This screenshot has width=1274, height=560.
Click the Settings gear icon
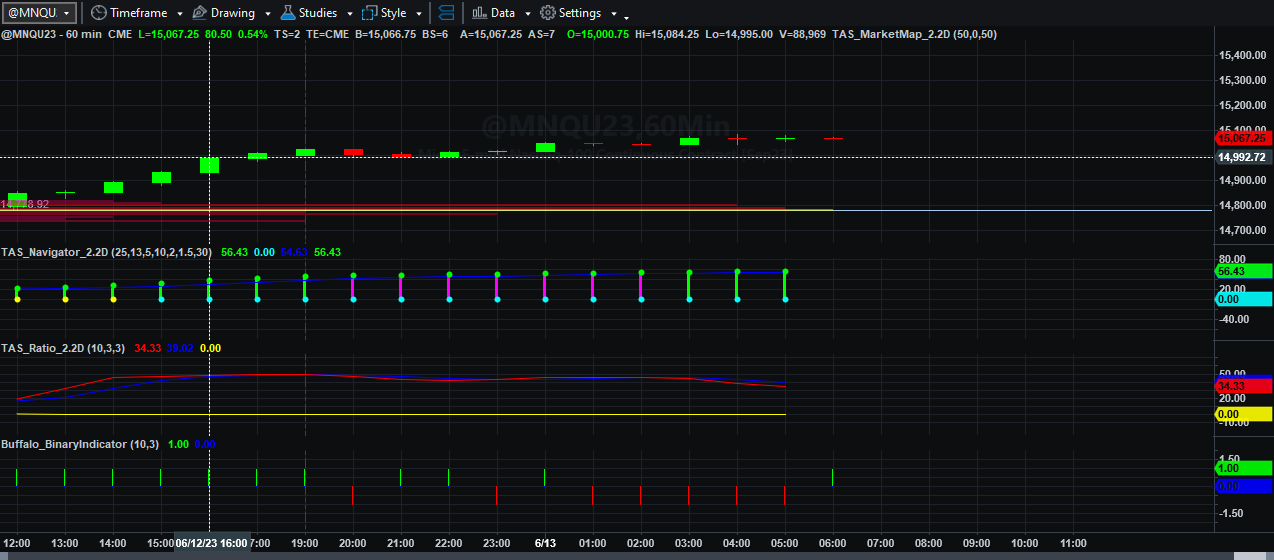click(548, 13)
